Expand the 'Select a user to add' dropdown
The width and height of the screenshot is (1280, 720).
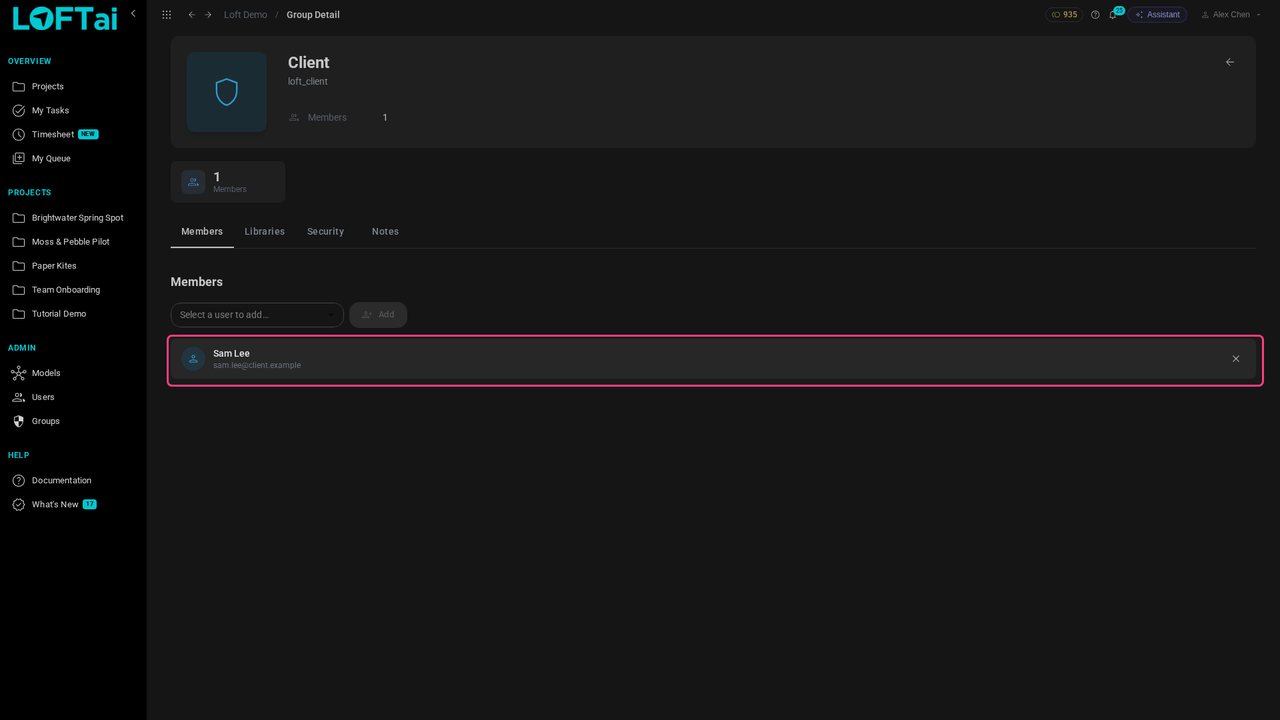pos(257,315)
